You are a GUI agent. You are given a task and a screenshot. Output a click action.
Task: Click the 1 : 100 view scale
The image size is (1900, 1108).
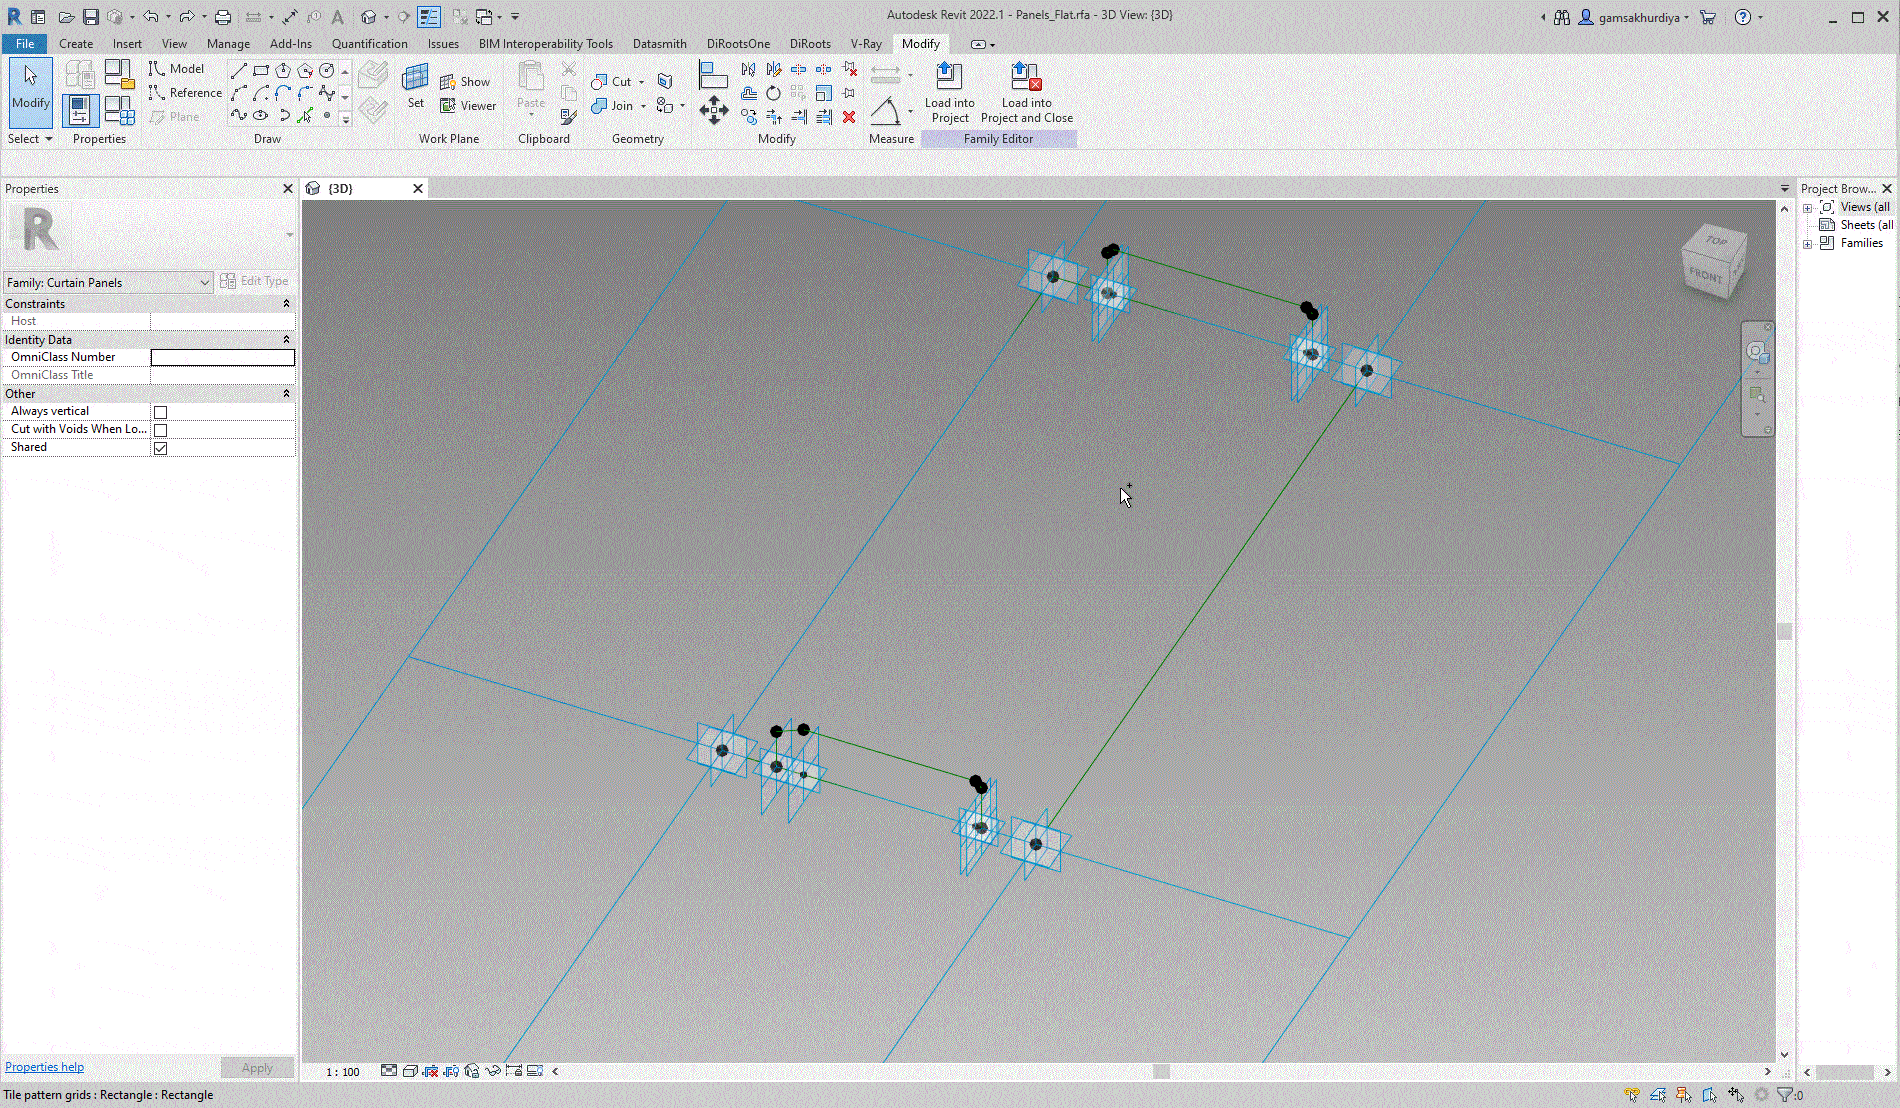click(x=343, y=1072)
